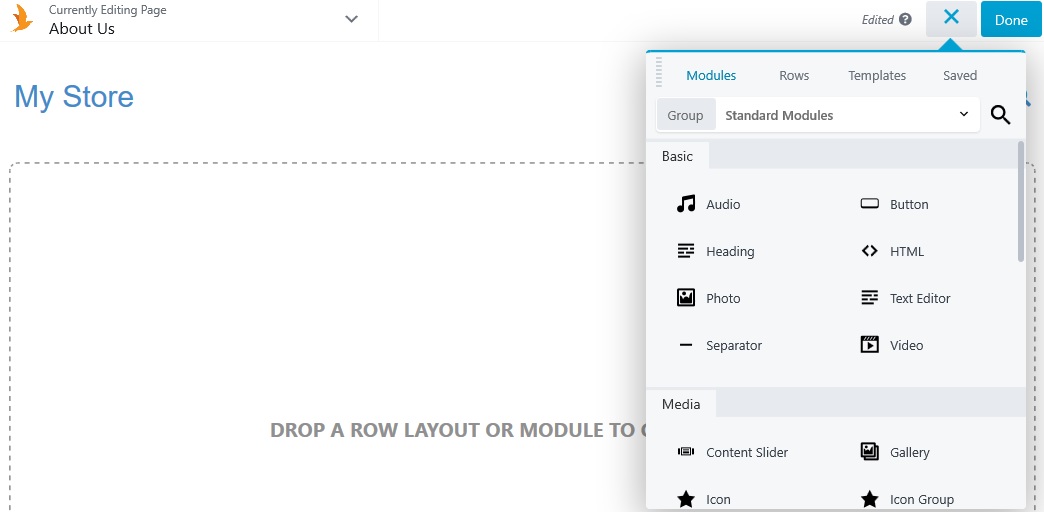
Task: Click the star icon beside Icon Group
Action: [x=870, y=499]
